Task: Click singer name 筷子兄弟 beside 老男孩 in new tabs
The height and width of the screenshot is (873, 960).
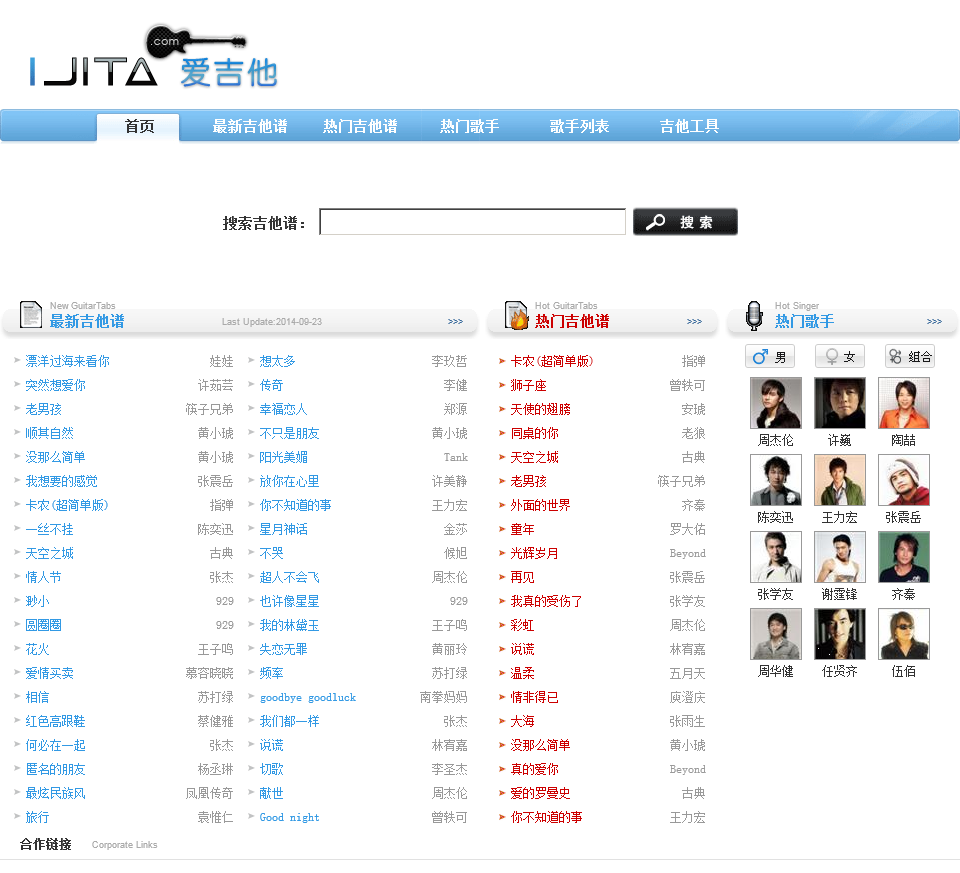Action: (x=209, y=409)
